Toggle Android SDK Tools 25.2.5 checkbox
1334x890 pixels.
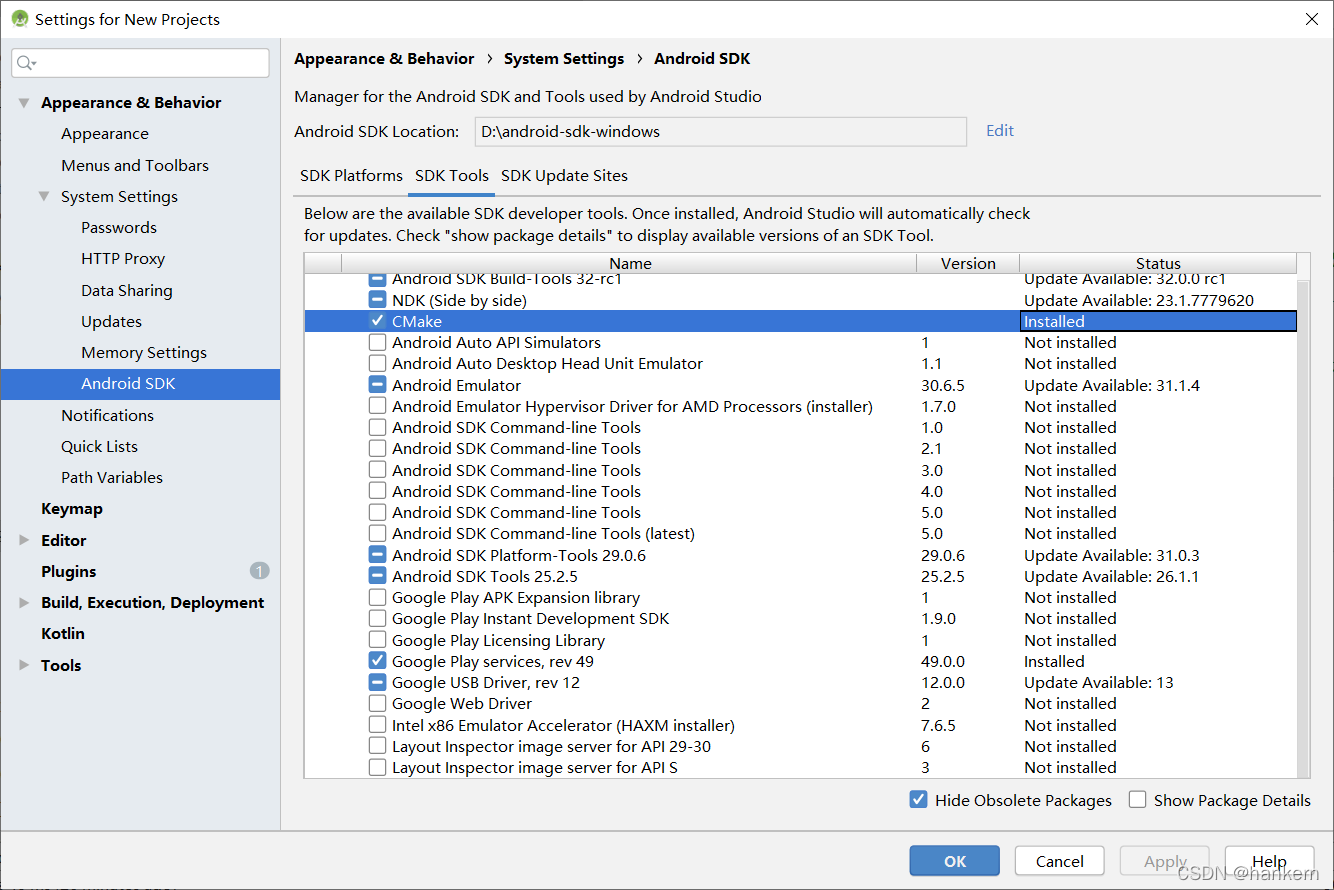pos(377,576)
